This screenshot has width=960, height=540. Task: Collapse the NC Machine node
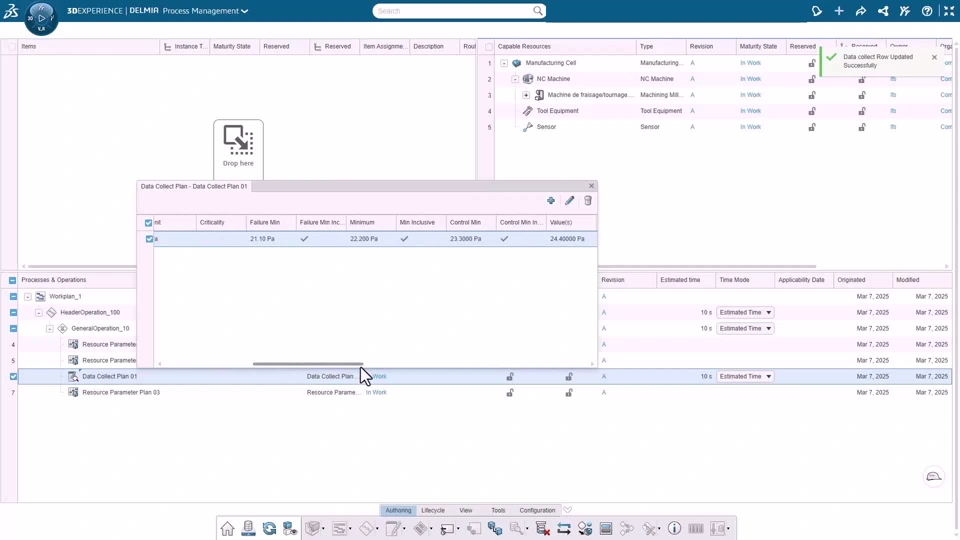click(x=515, y=79)
